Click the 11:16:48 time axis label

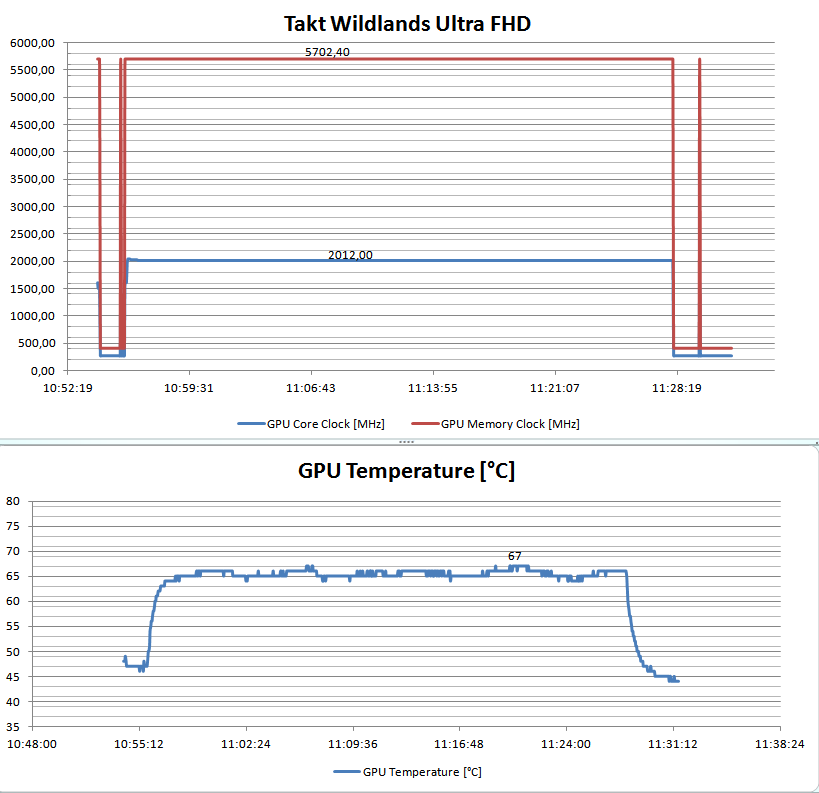coord(459,744)
